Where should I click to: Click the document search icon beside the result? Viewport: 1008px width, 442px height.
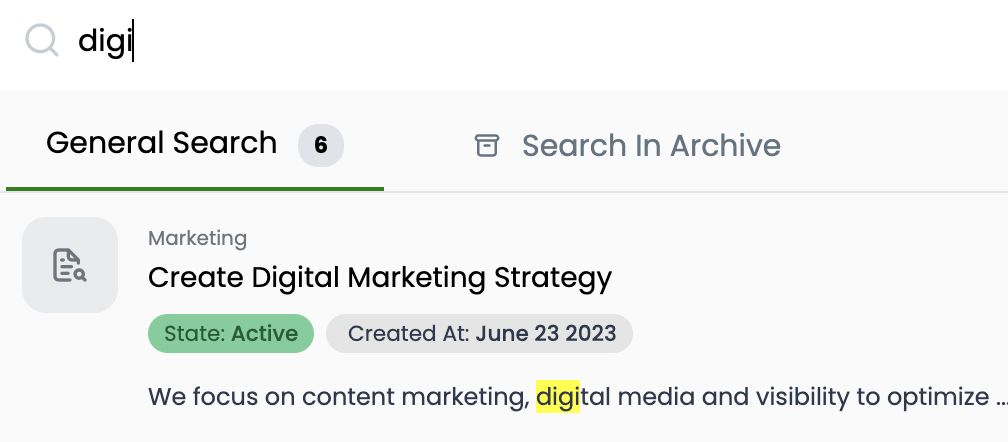70,265
